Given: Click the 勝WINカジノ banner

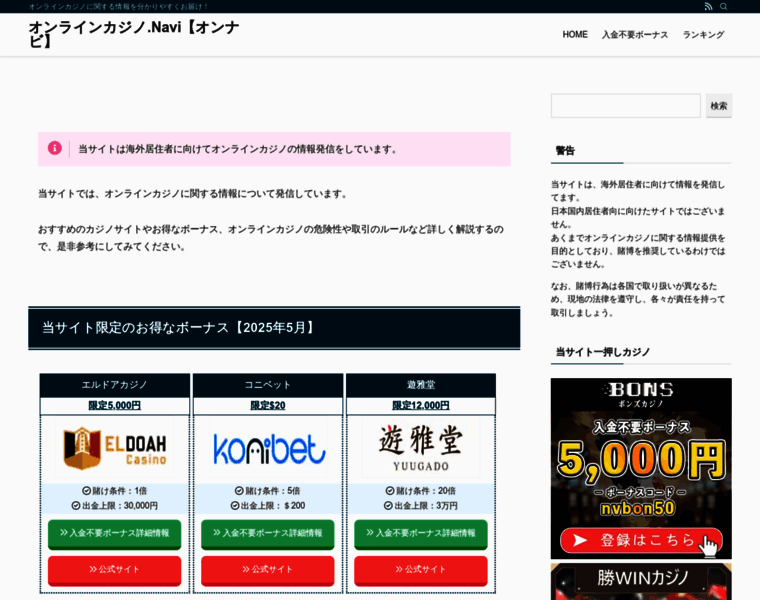Looking at the screenshot, I should point(641,582).
